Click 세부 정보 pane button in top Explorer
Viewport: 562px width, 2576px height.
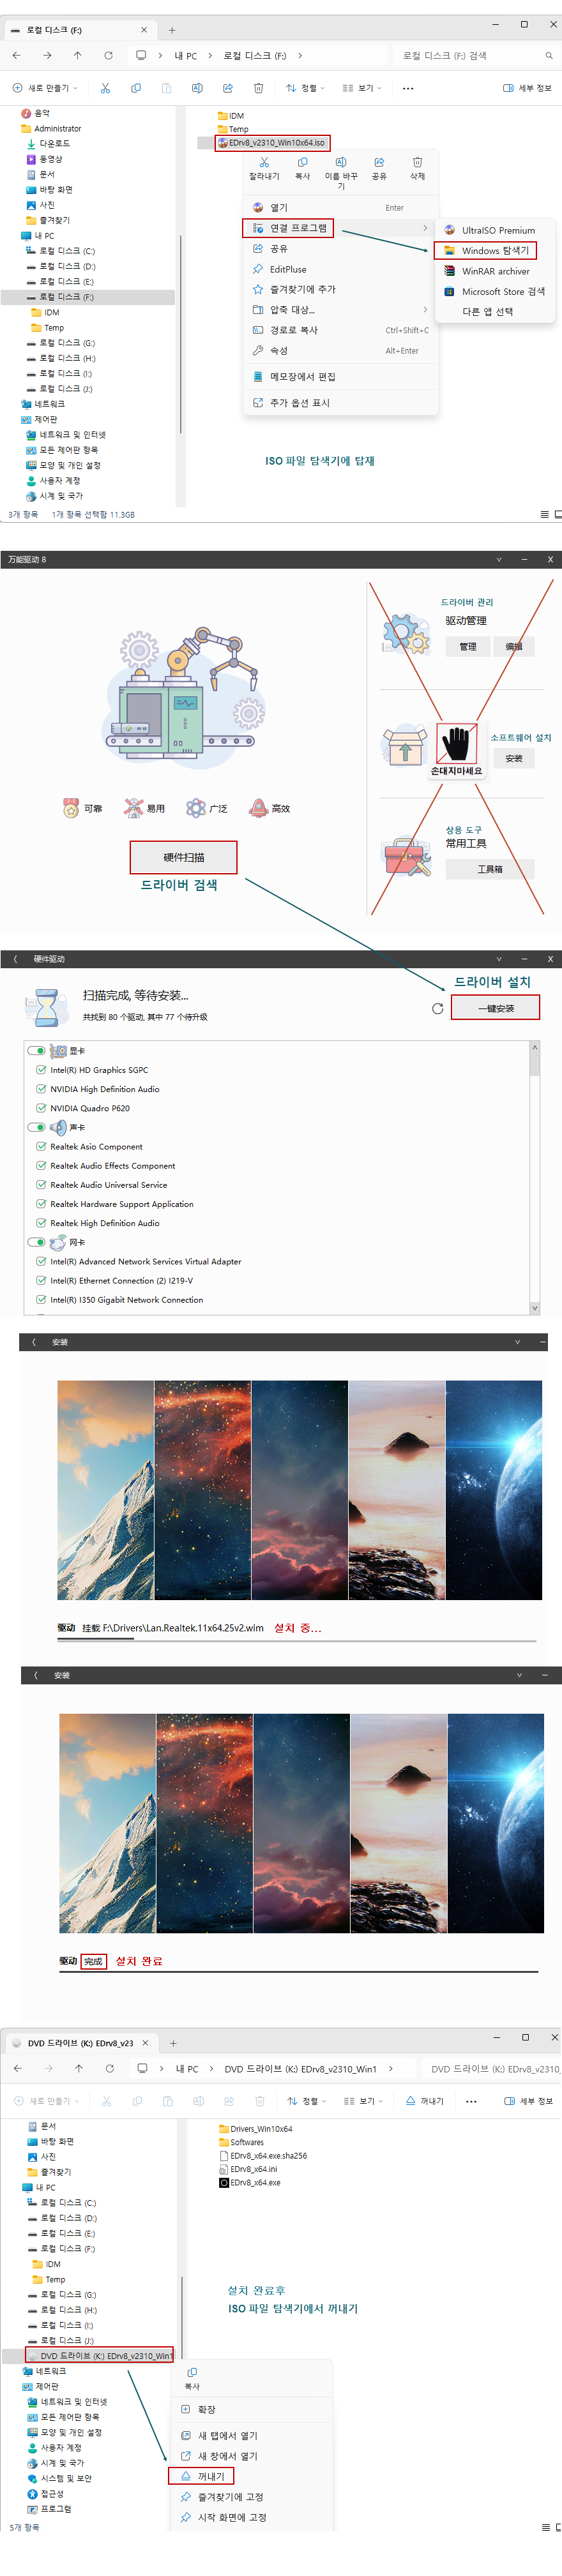(x=527, y=88)
